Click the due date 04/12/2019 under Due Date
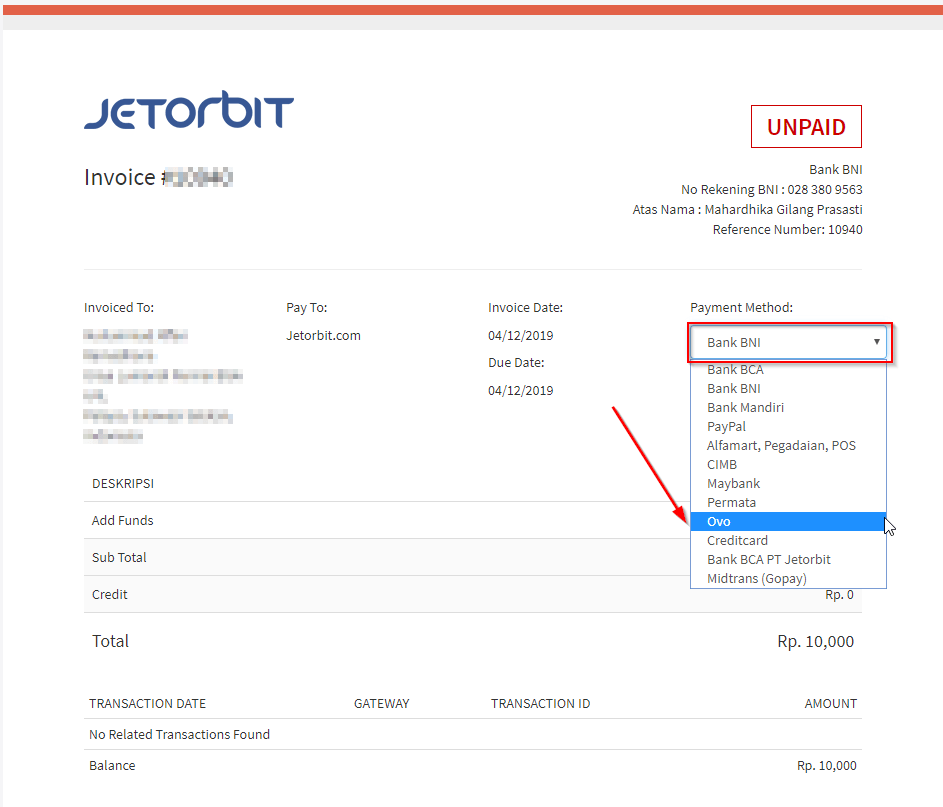The image size is (943, 807). coord(521,391)
